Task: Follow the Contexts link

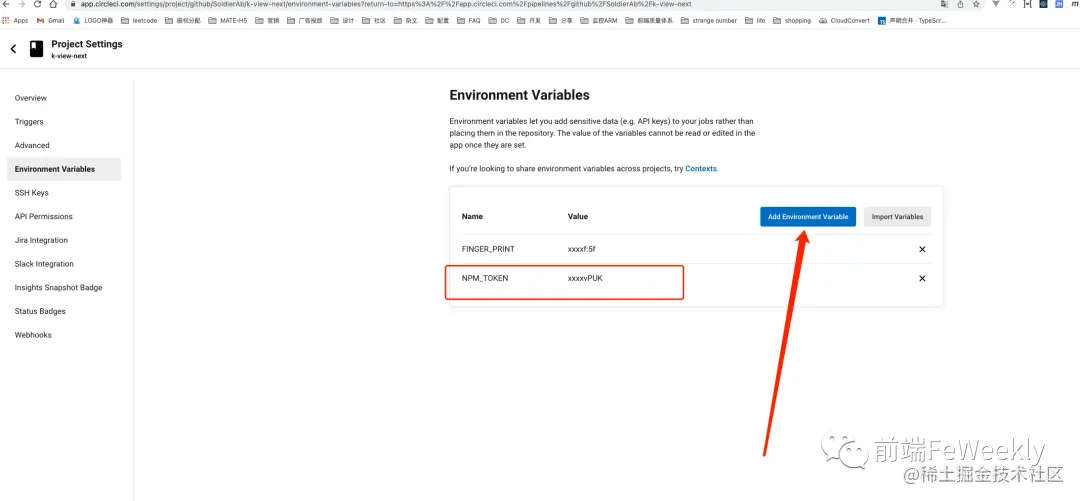Action: (701, 168)
